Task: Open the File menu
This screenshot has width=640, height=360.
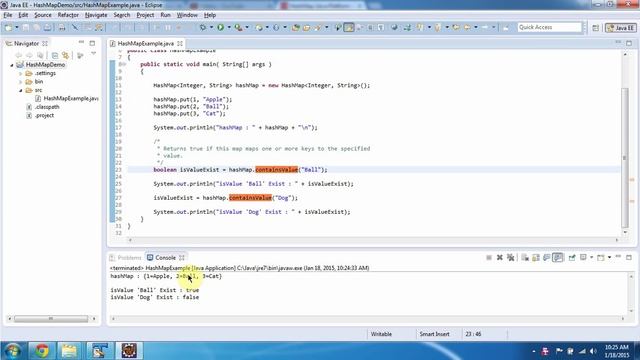Action: click(x=8, y=15)
